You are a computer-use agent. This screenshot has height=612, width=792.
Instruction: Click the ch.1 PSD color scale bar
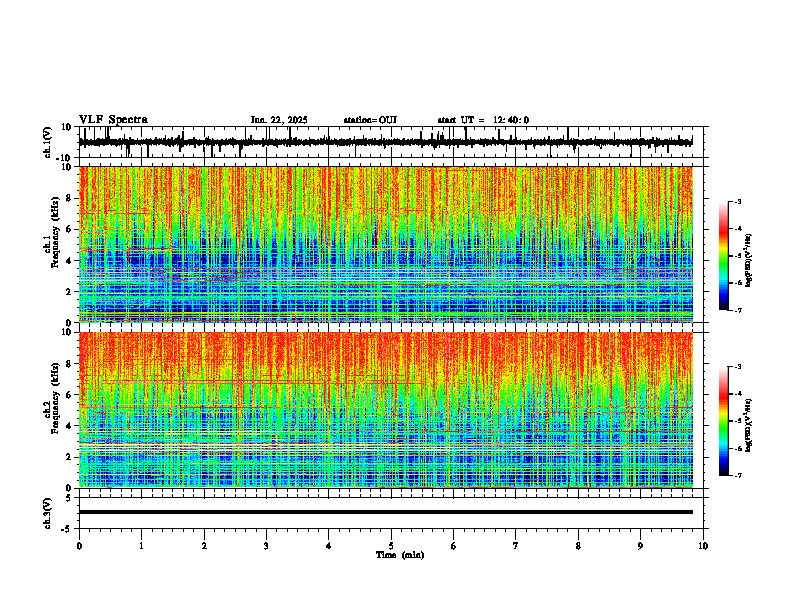tap(724, 256)
